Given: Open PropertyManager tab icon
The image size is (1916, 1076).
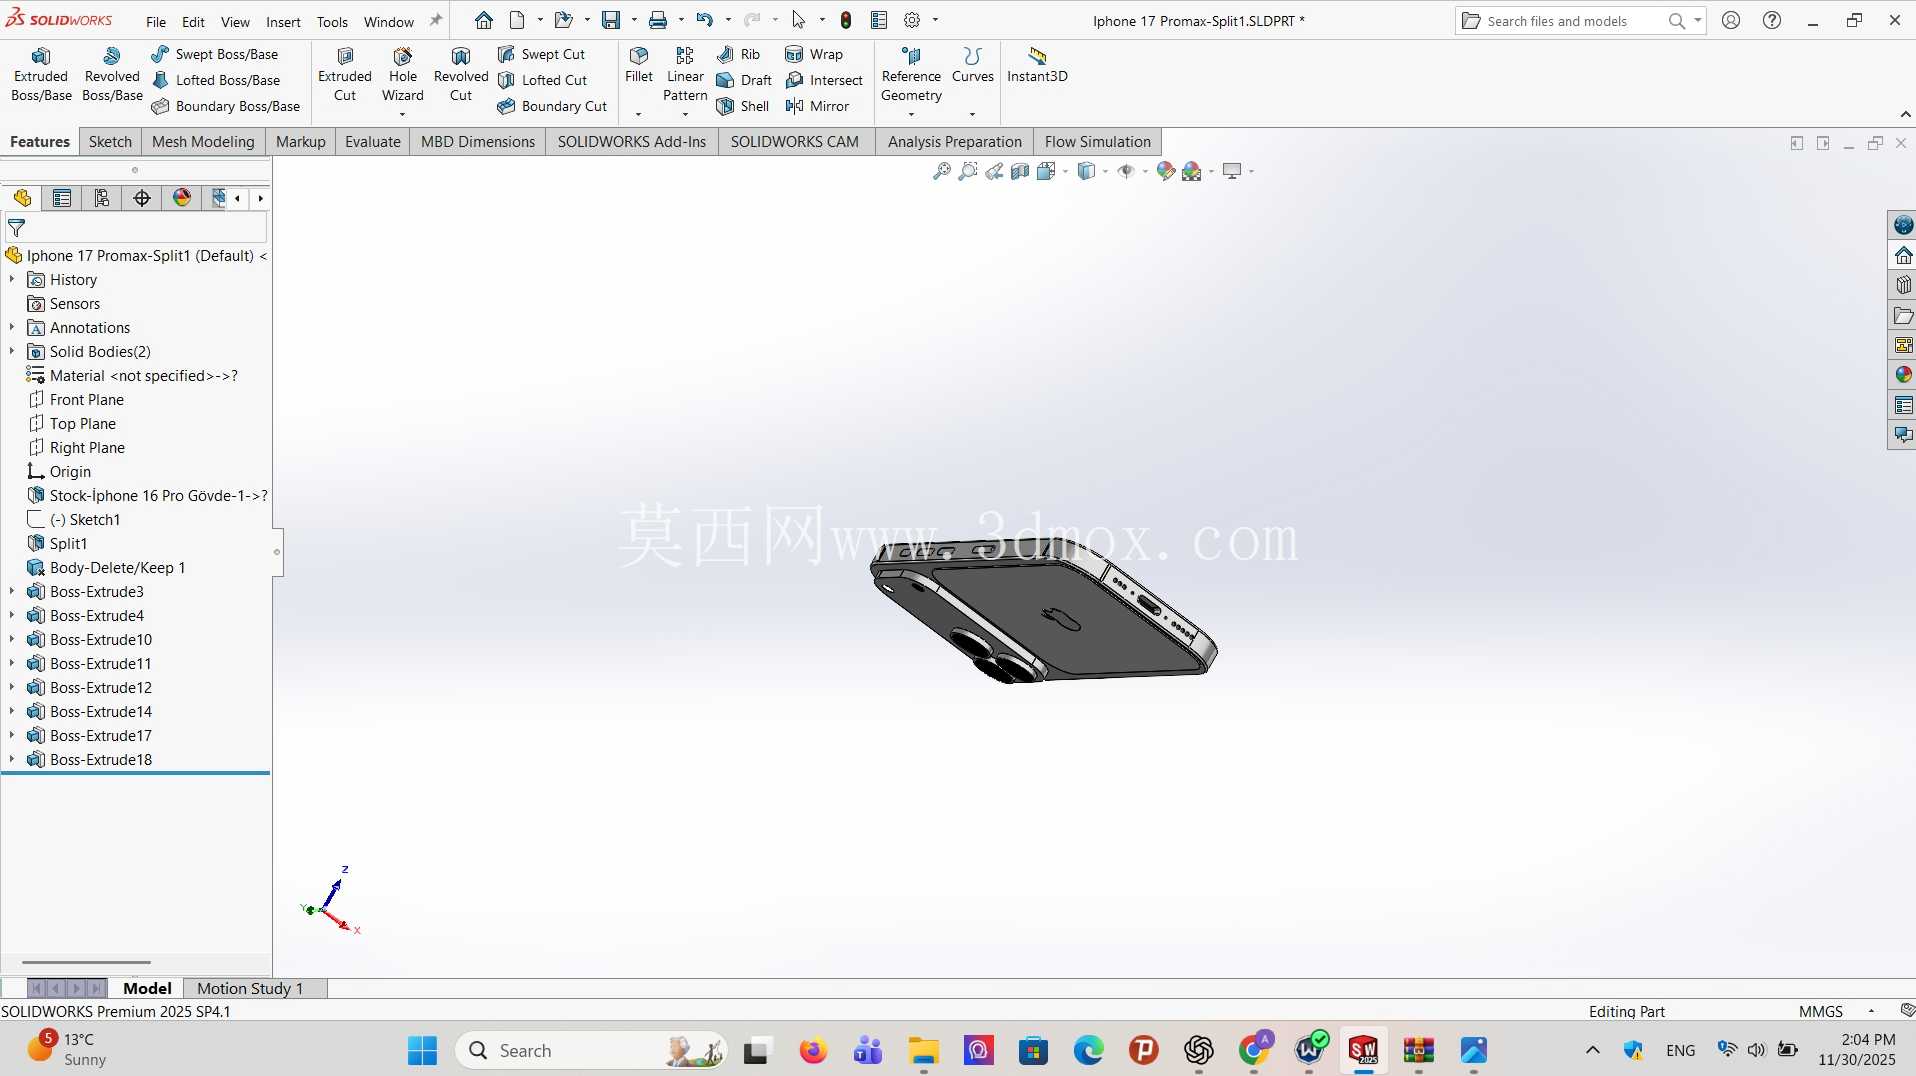Looking at the screenshot, I should pyautogui.click(x=62, y=198).
